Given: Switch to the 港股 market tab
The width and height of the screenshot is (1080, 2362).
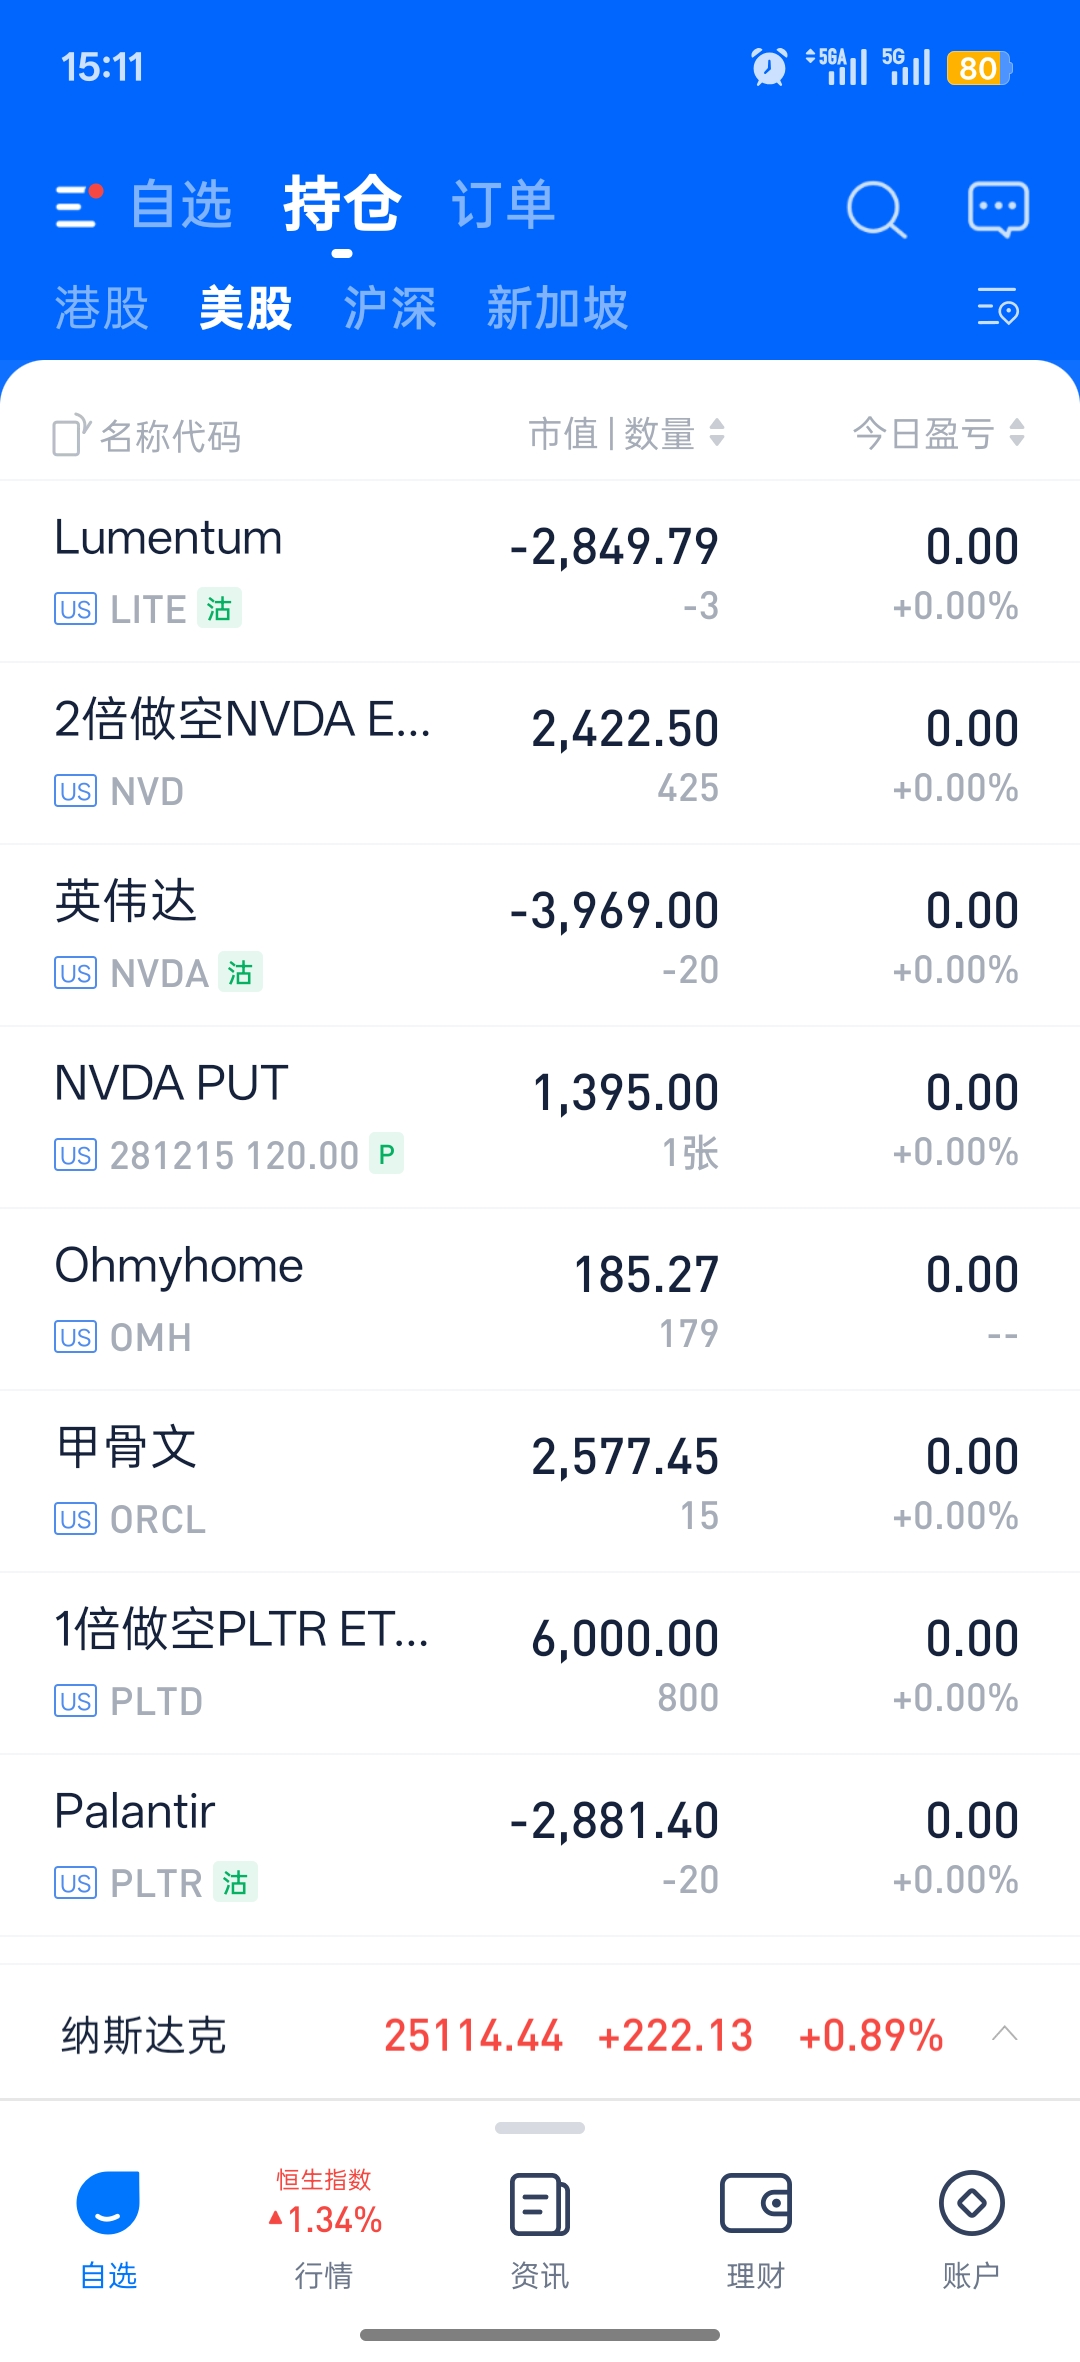Looking at the screenshot, I should coord(102,308).
